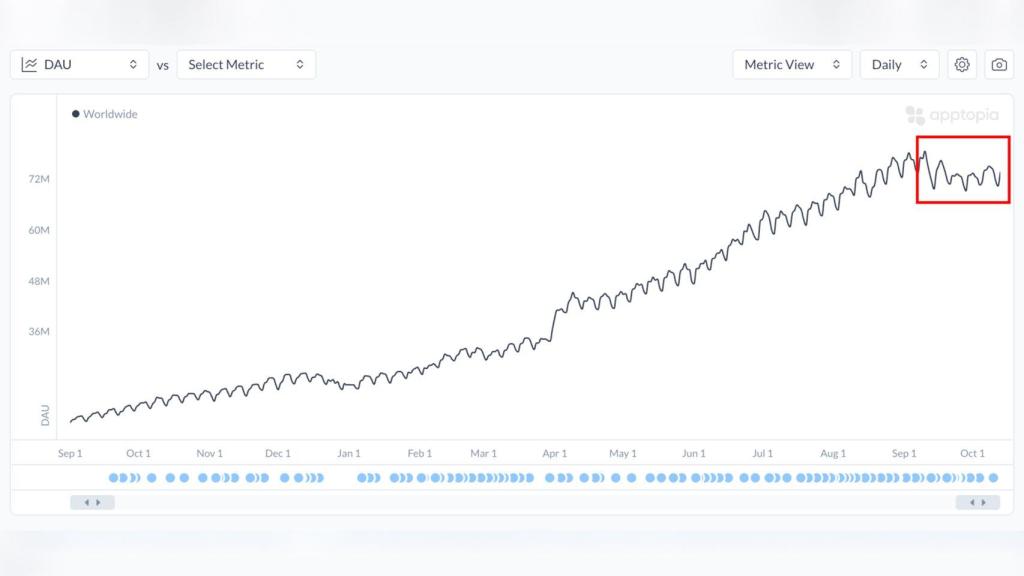Image resolution: width=1024 pixels, height=576 pixels.
Task: Click the Apptopia logo watermark
Action: point(952,115)
